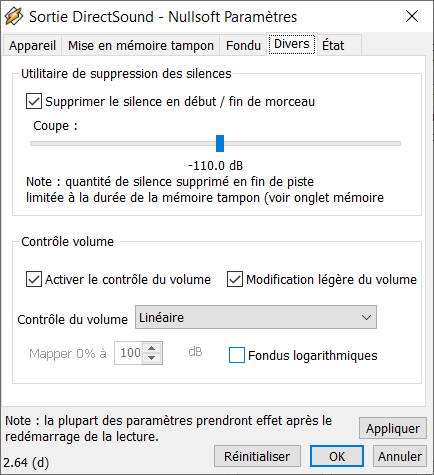
Task: Increase Mapper 0% value with up arrow
Action: (x=152, y=348)
